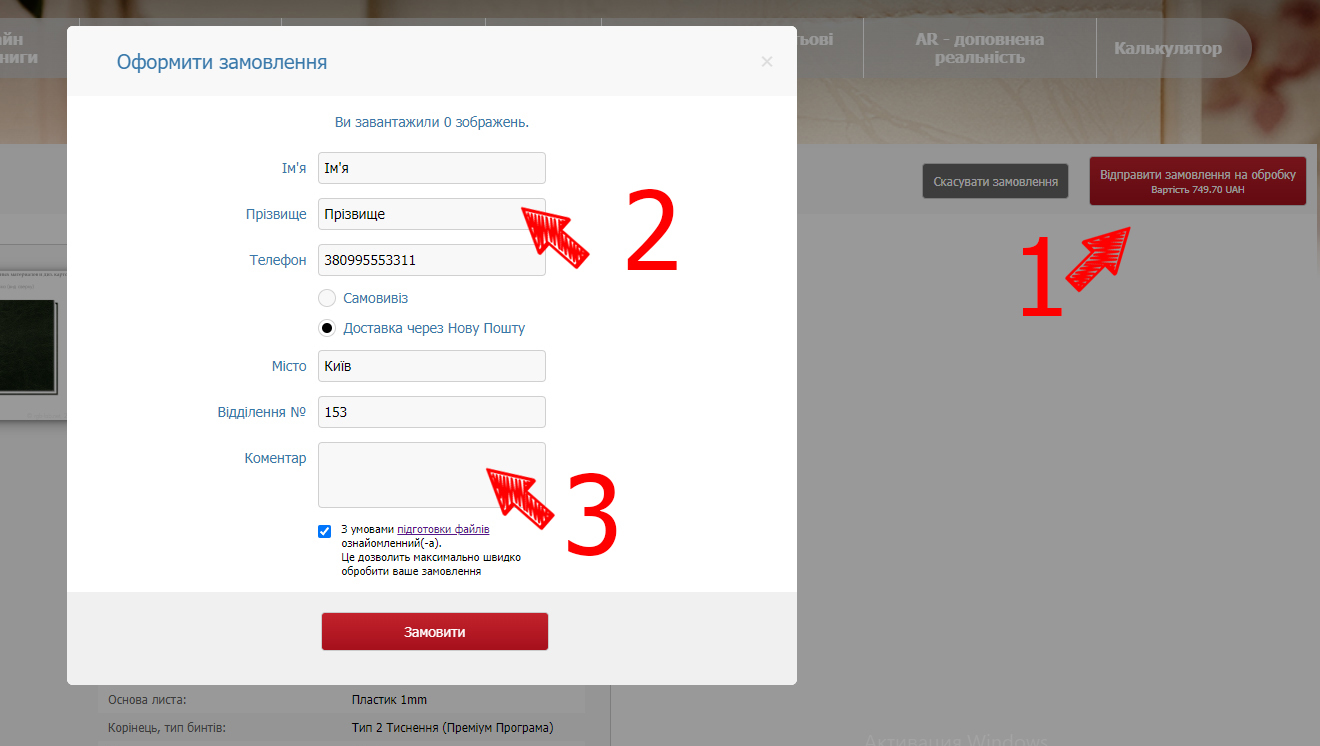The height and width of the screenshot is (746, 1320).
Task: Click the 'Тип 2 Тиснення (Преміум Програма)' row value
Action: 452,727
